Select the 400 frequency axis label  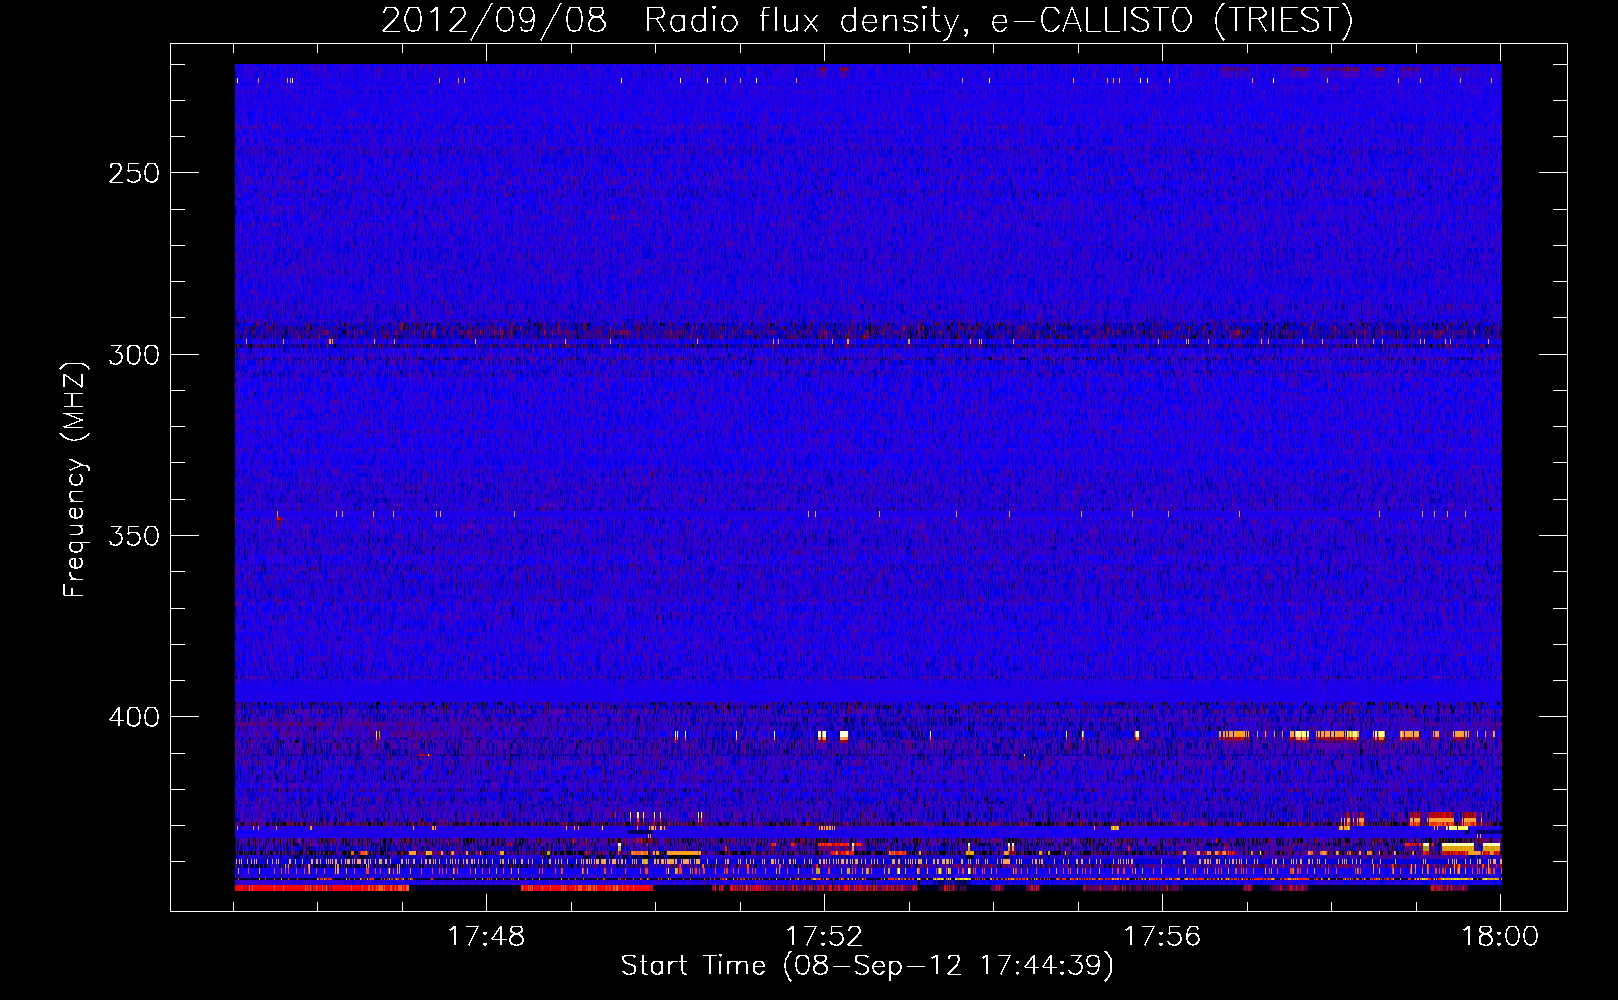[134, 717]
